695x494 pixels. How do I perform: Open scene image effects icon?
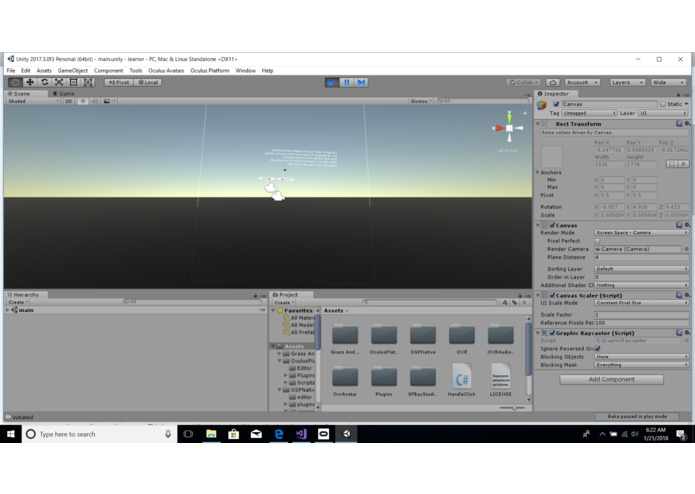(107, 101)
